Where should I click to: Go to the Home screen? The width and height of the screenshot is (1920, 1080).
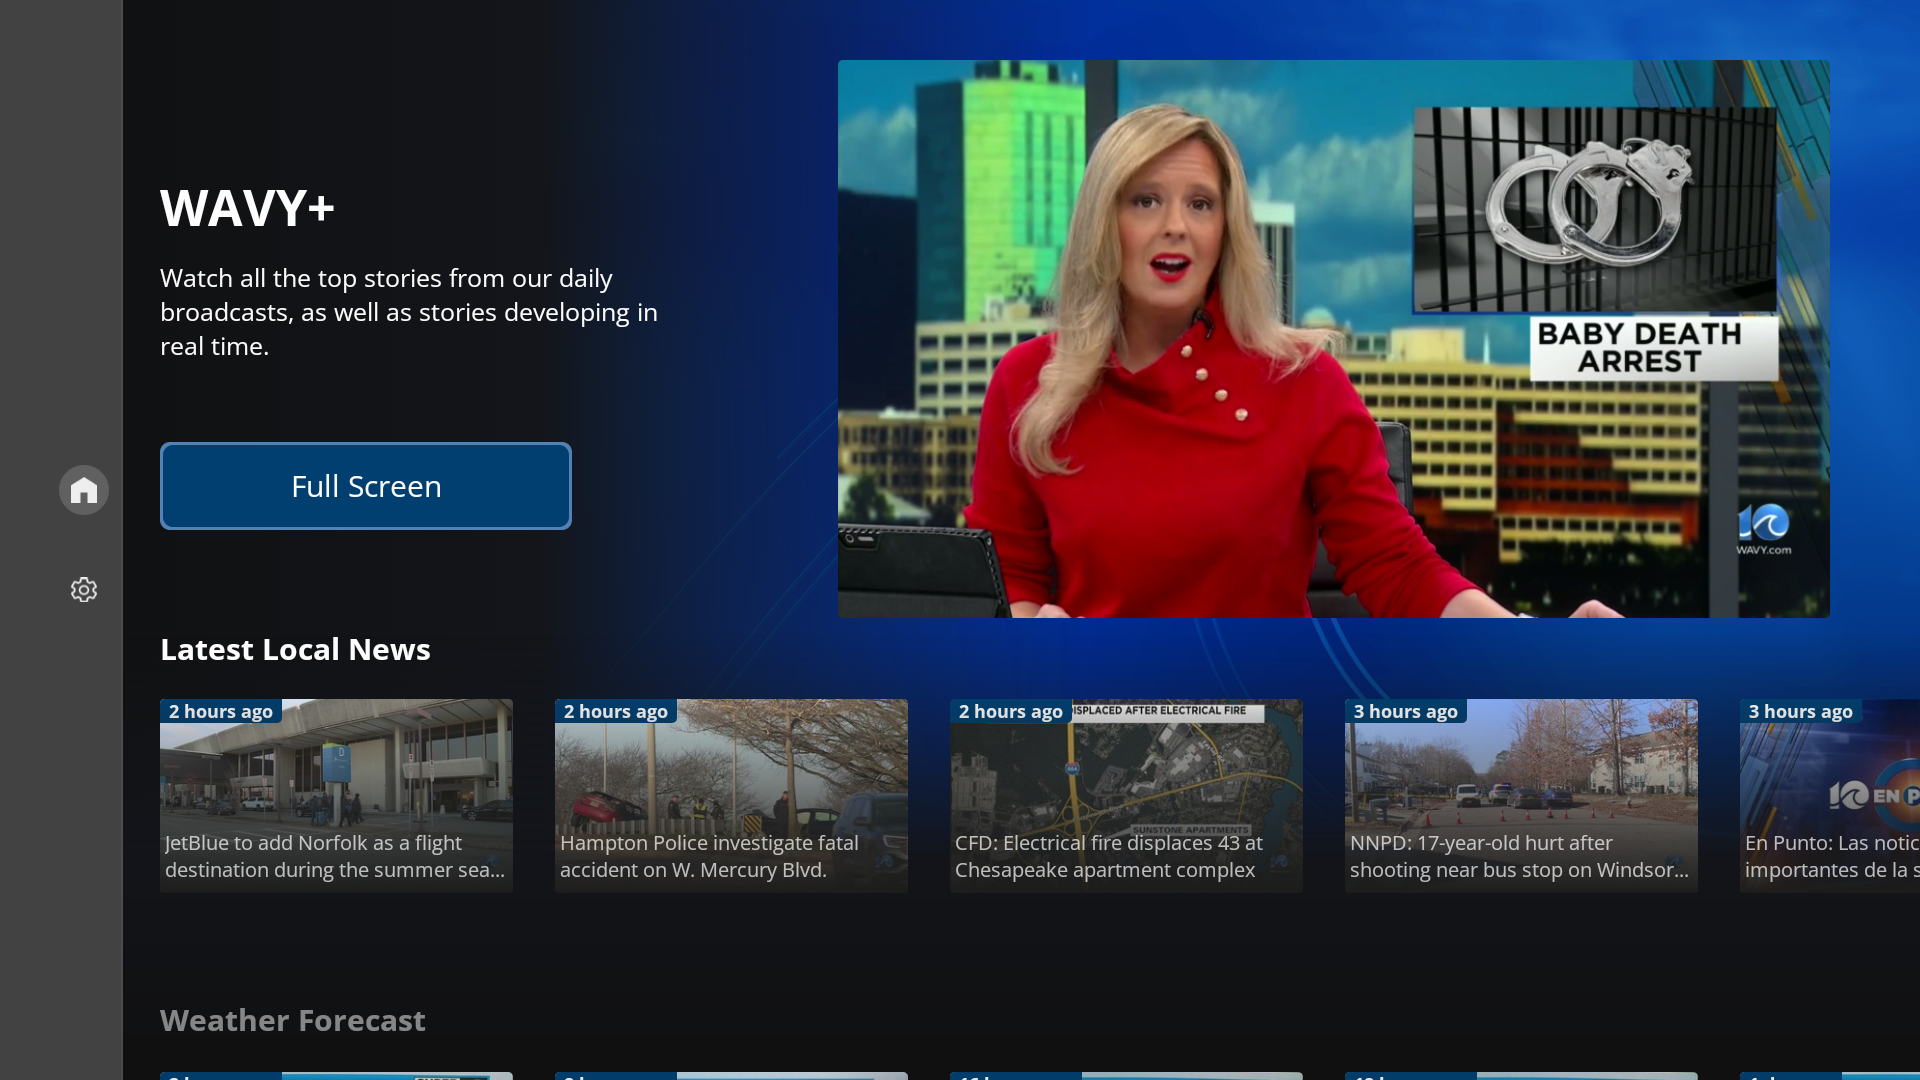tap(84, 490)
